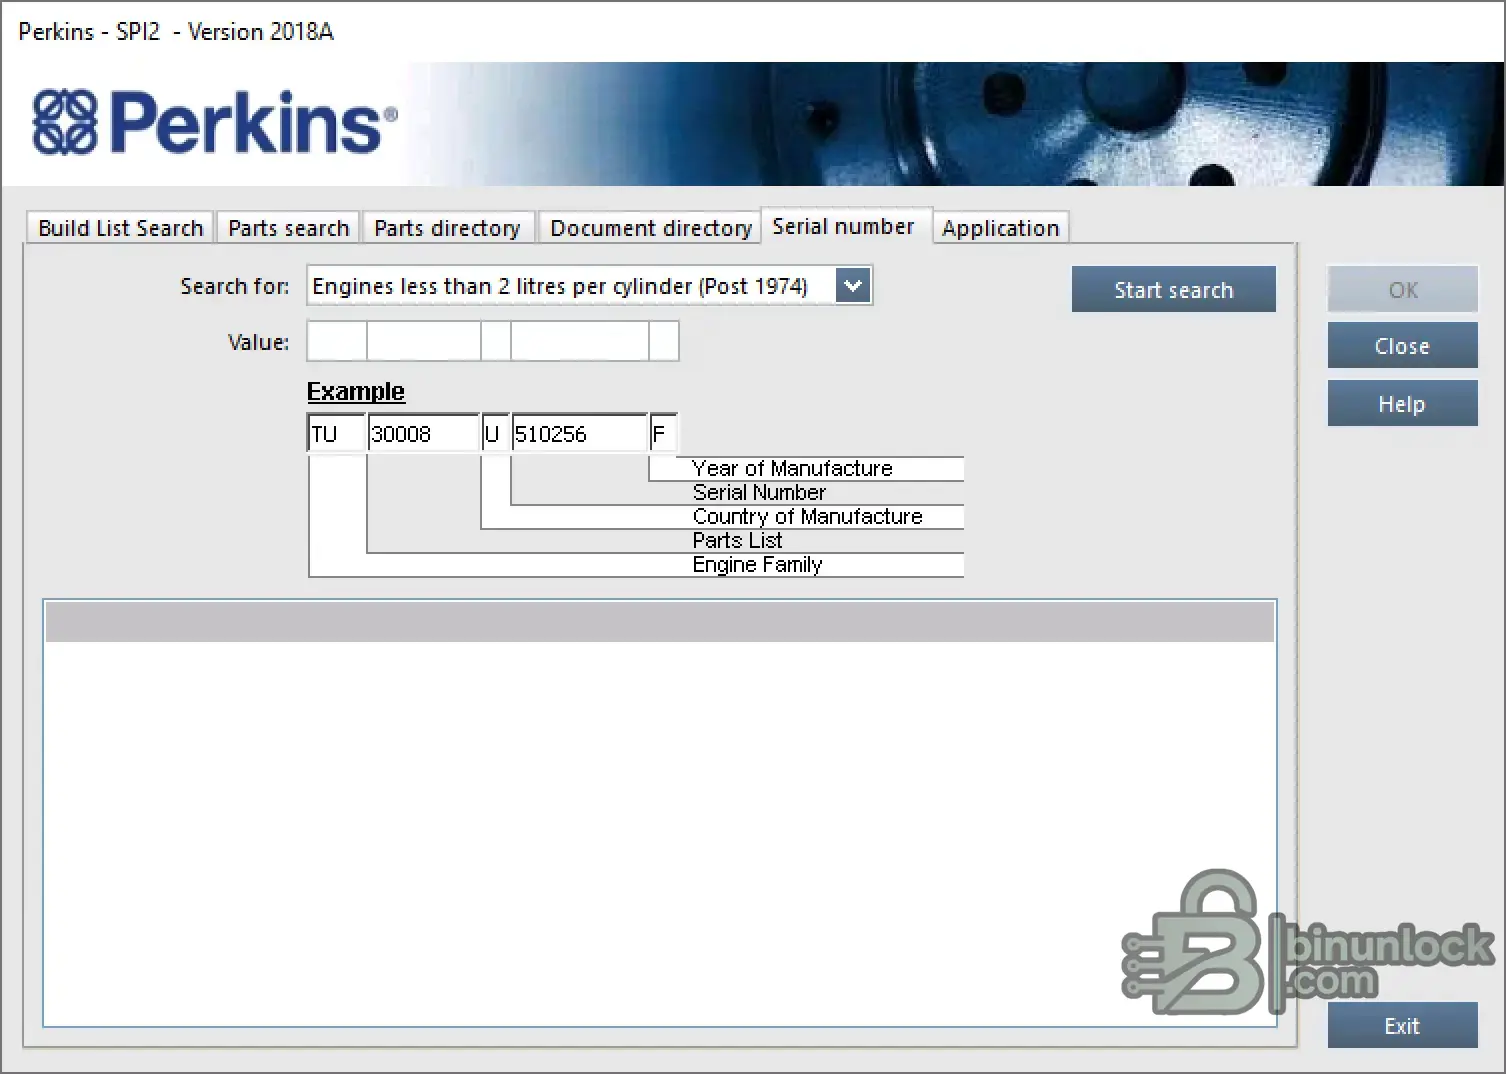Click the Country of Manufacture label

point(808,516)
